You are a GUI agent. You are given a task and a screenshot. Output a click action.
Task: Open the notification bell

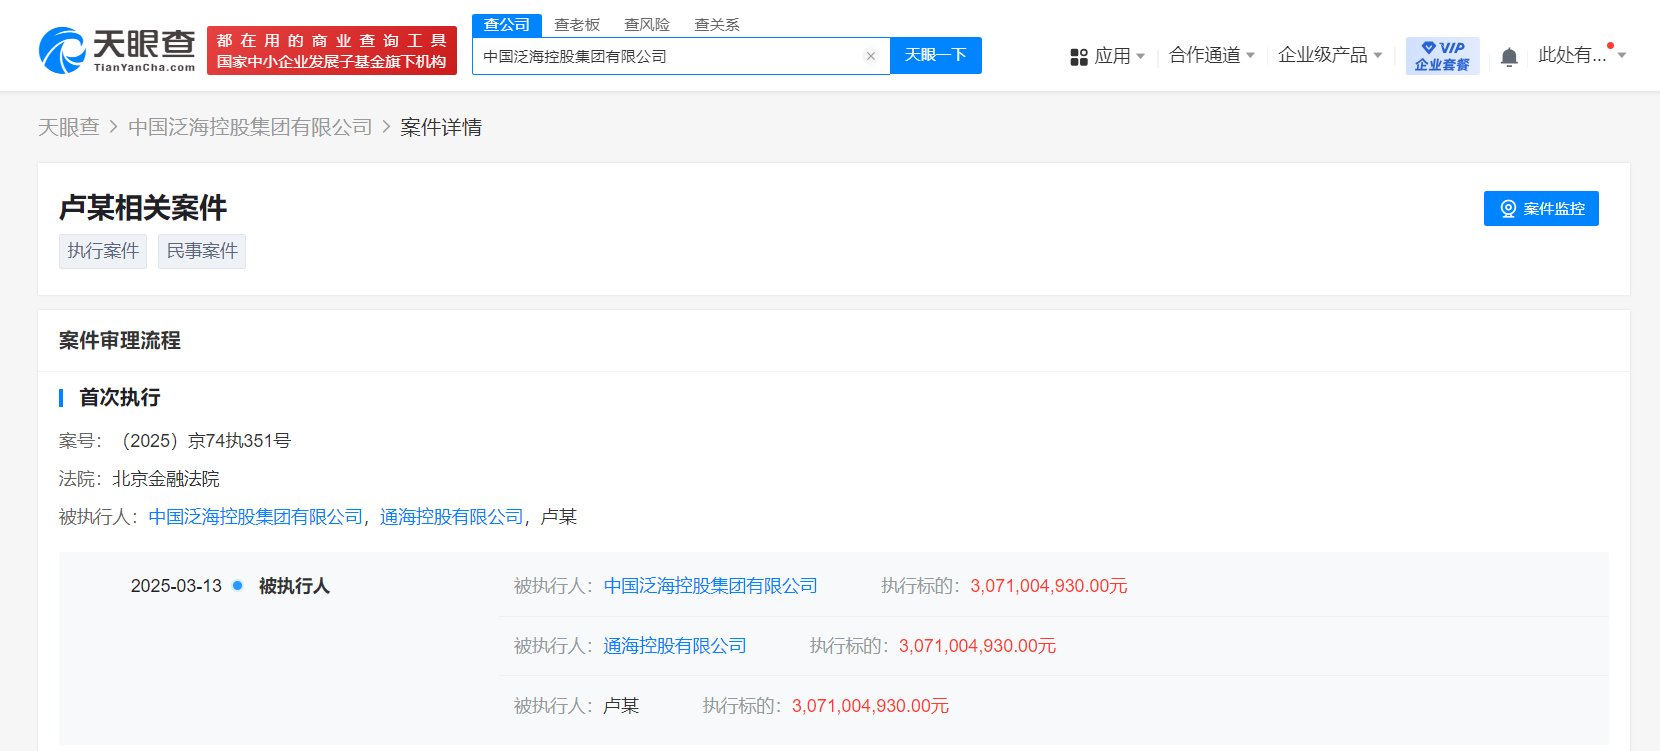coord(1509,57)
